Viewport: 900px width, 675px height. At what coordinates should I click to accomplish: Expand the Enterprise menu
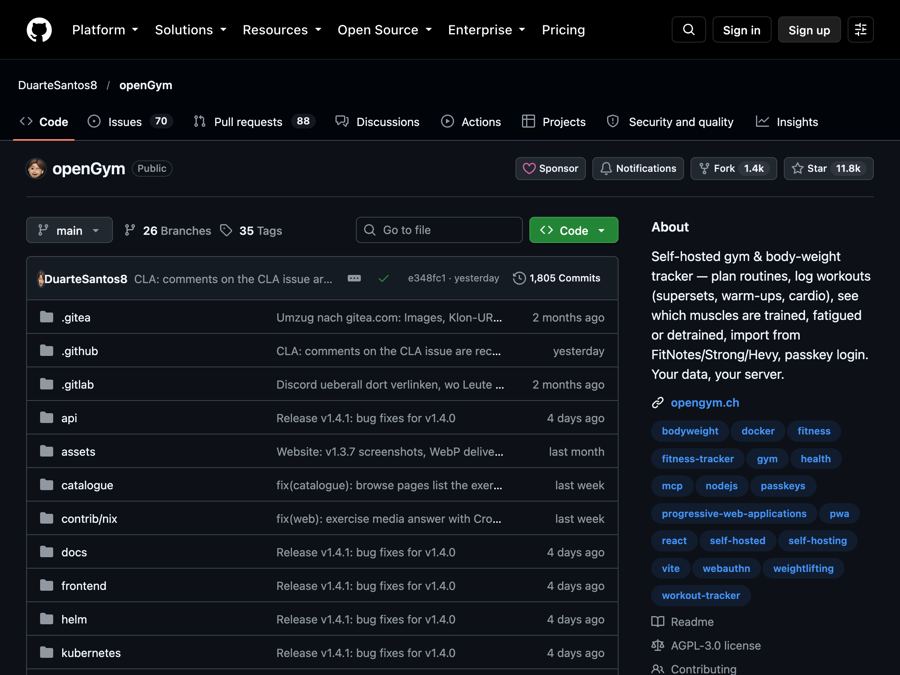487,30
